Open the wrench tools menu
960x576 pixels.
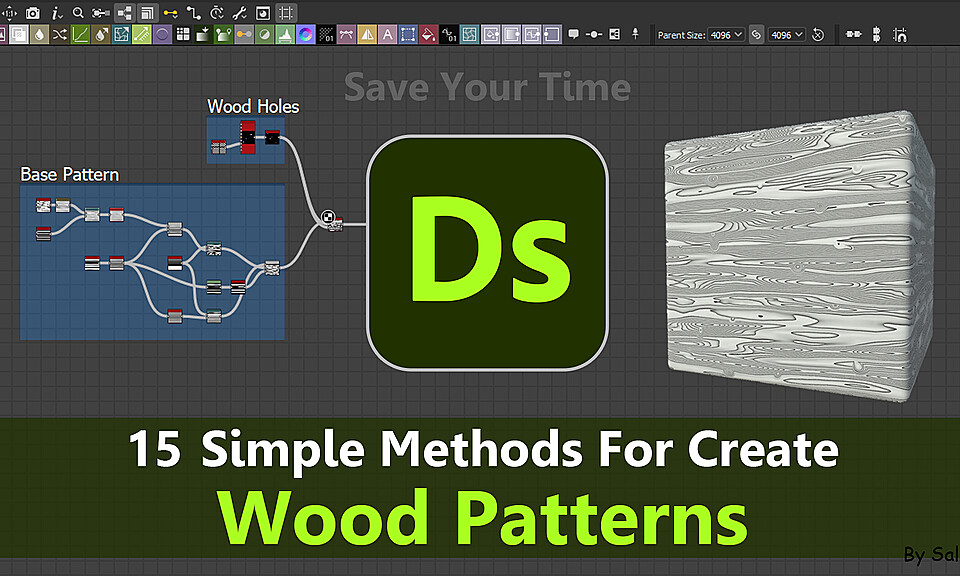pyautogui.click(x=239, y=12)
